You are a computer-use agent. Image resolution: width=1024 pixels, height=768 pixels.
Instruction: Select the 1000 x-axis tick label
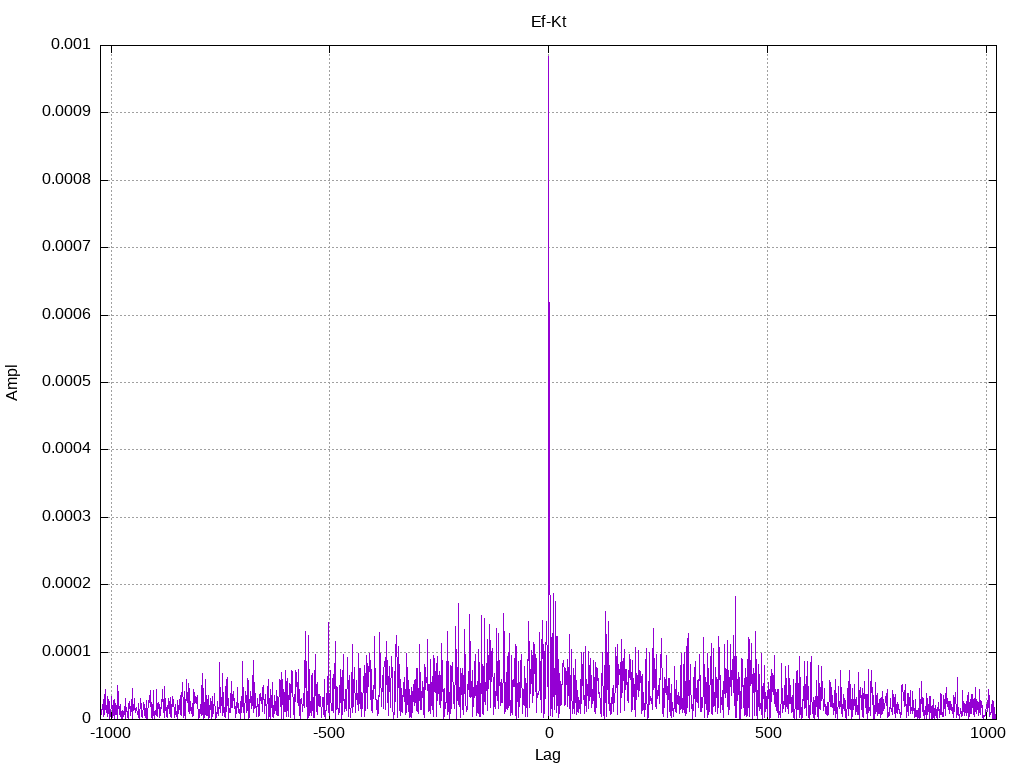click(987, 733)
